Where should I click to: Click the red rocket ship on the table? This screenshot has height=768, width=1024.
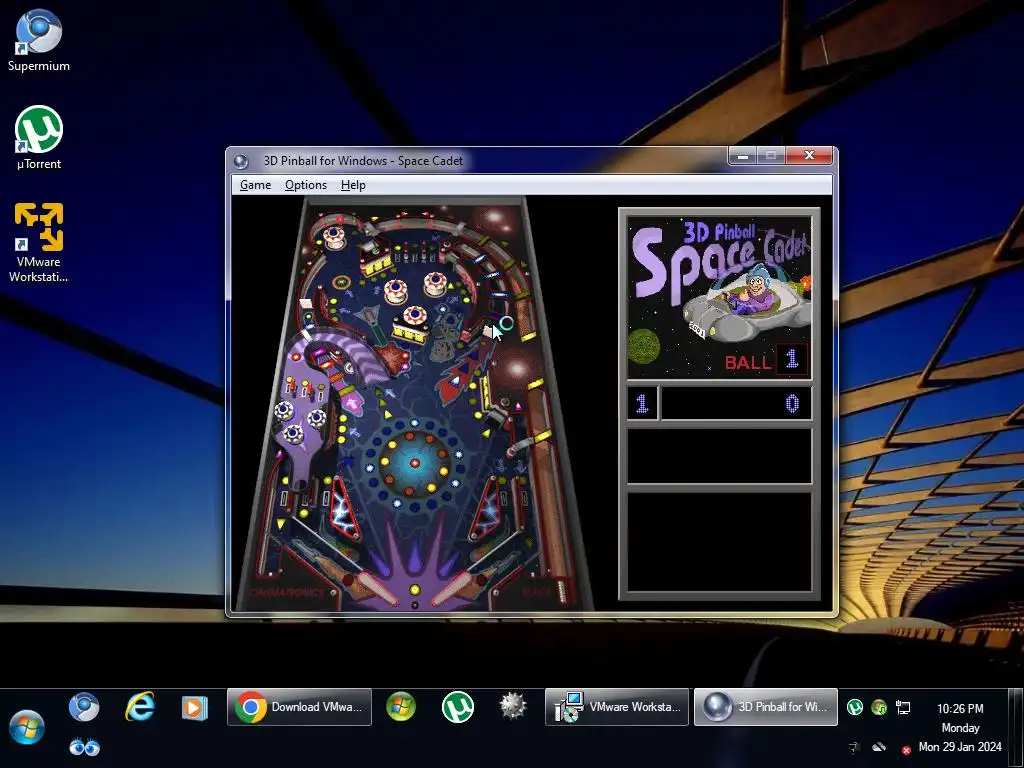click(x=461, y=374)
